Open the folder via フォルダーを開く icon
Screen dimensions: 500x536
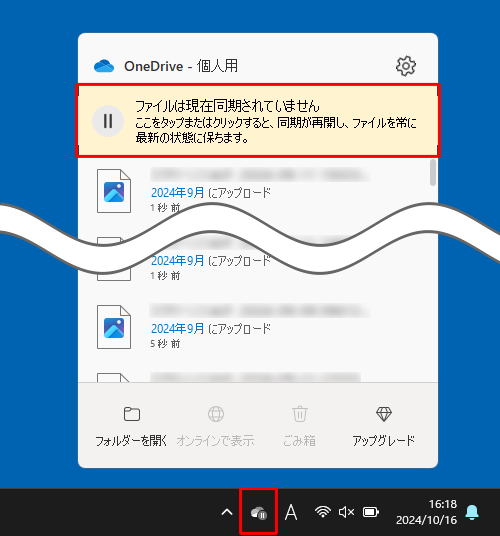point(132,414)
